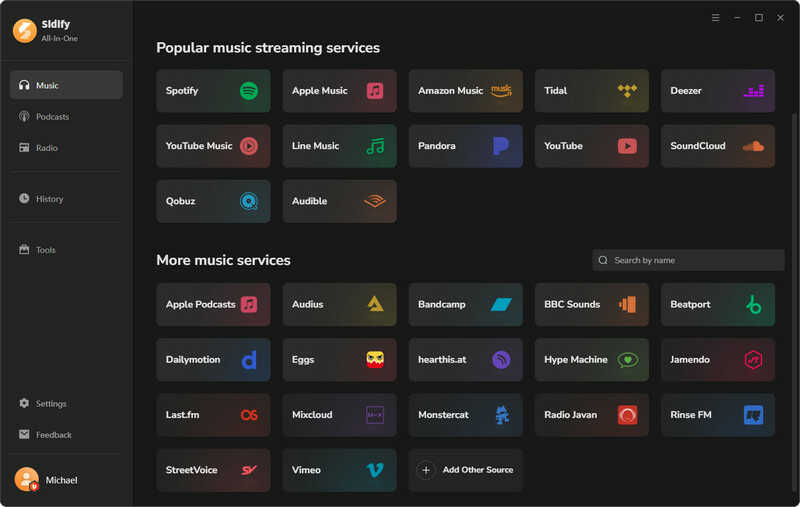Click the Pandora blue P icon
Image resolution: width=800 pixels, height=507 pixels.
click(x=501, y=146)
